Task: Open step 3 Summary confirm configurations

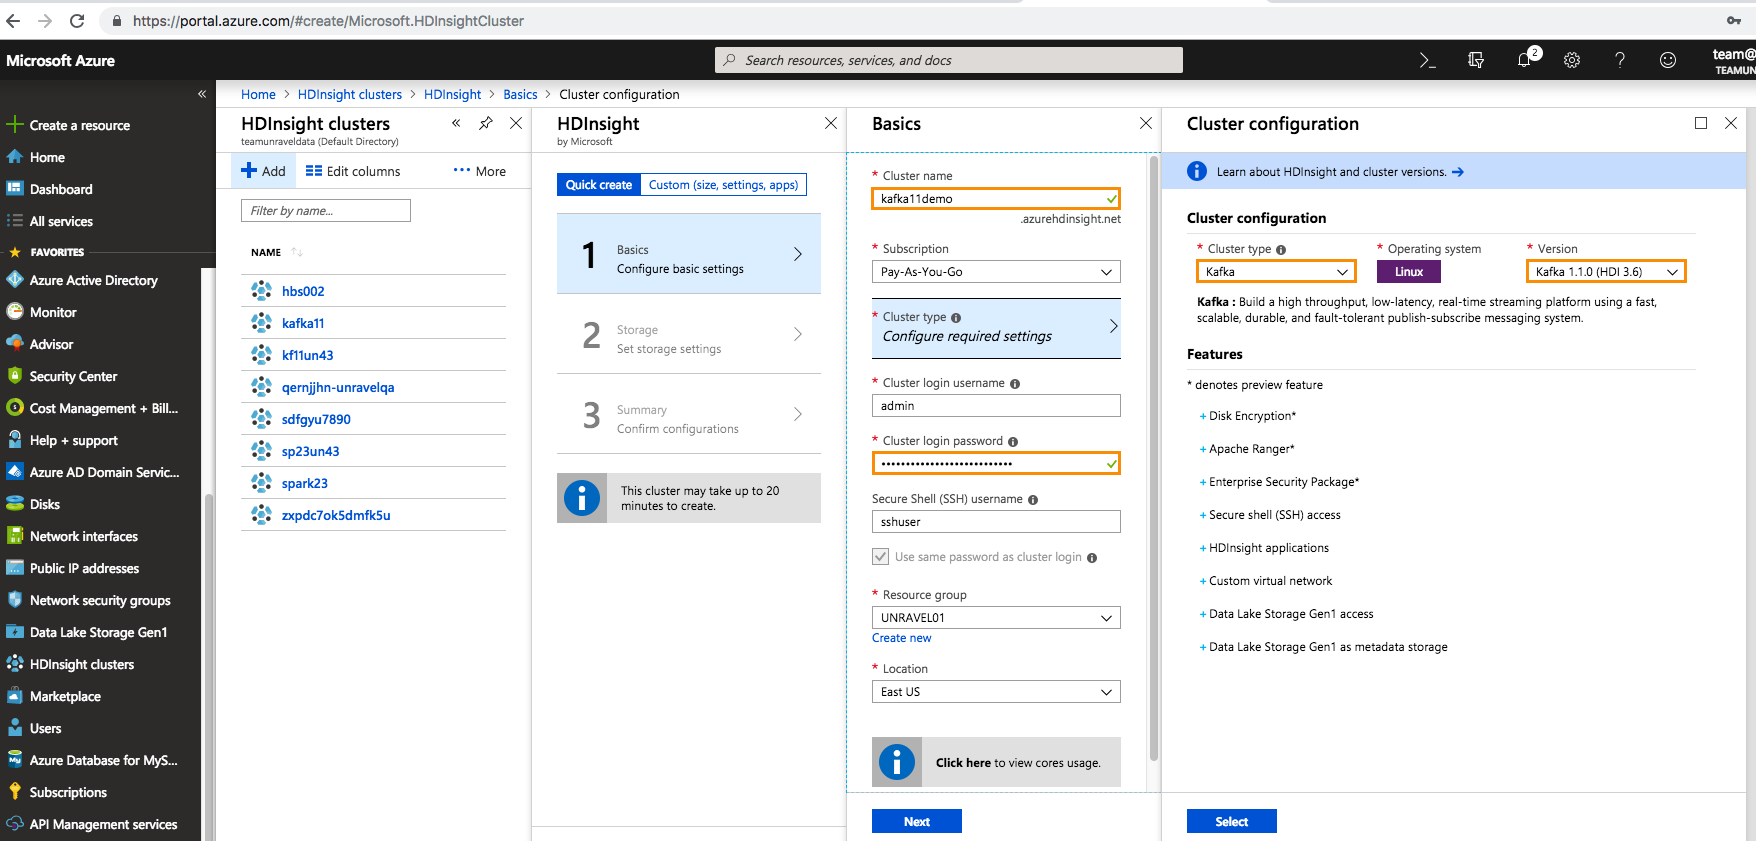Action: click(x=689, y=414)
